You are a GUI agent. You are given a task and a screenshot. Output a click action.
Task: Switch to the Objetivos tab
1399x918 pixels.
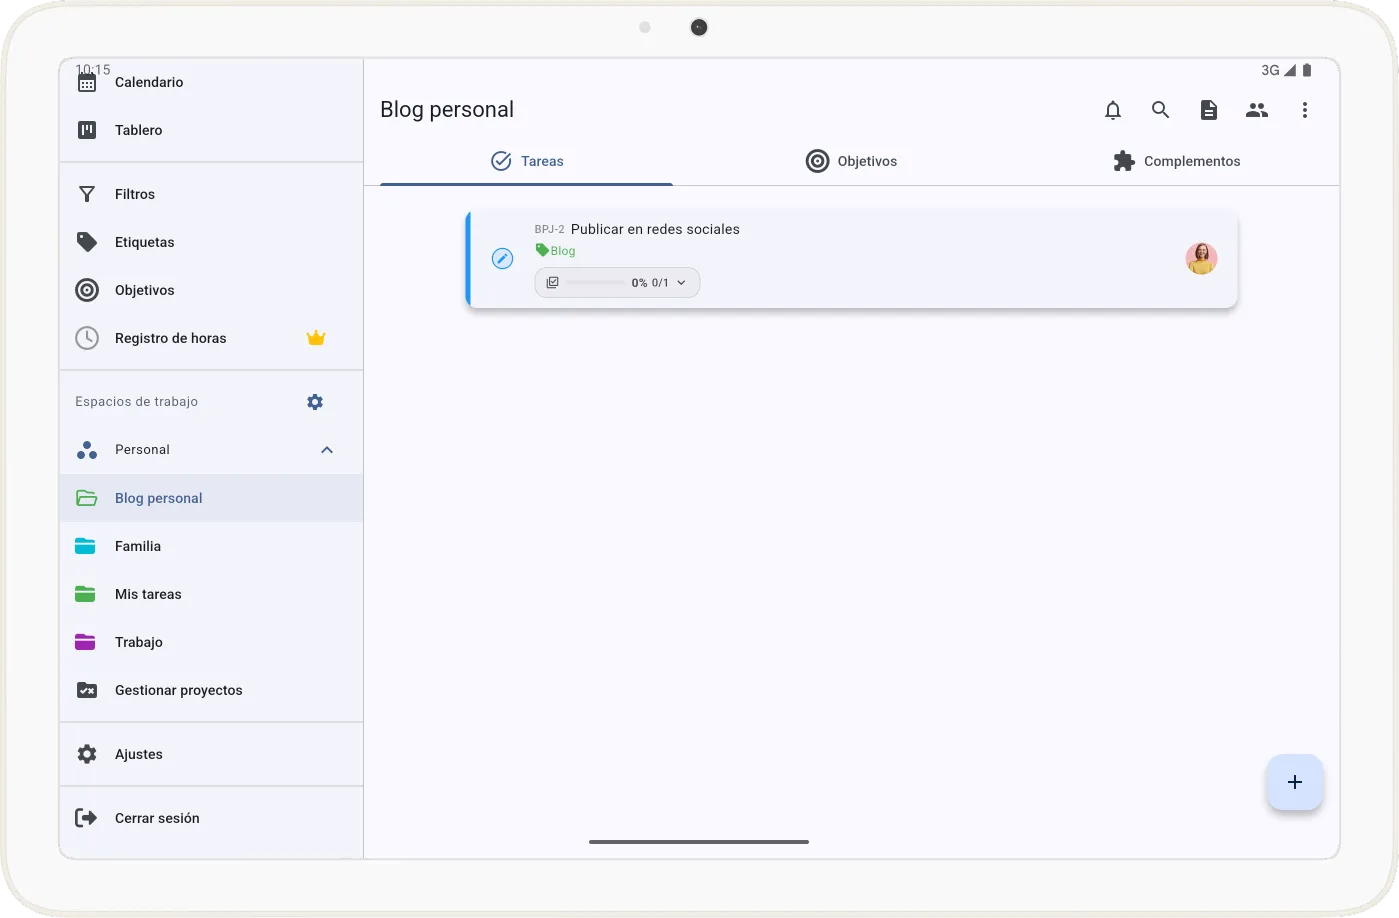(x=851, y=161)
